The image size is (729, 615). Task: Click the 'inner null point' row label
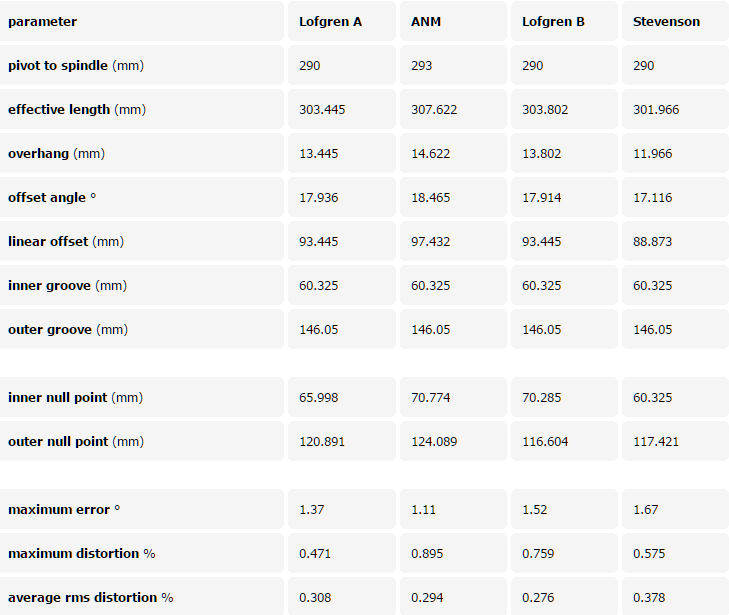click(x=74, y=398)
